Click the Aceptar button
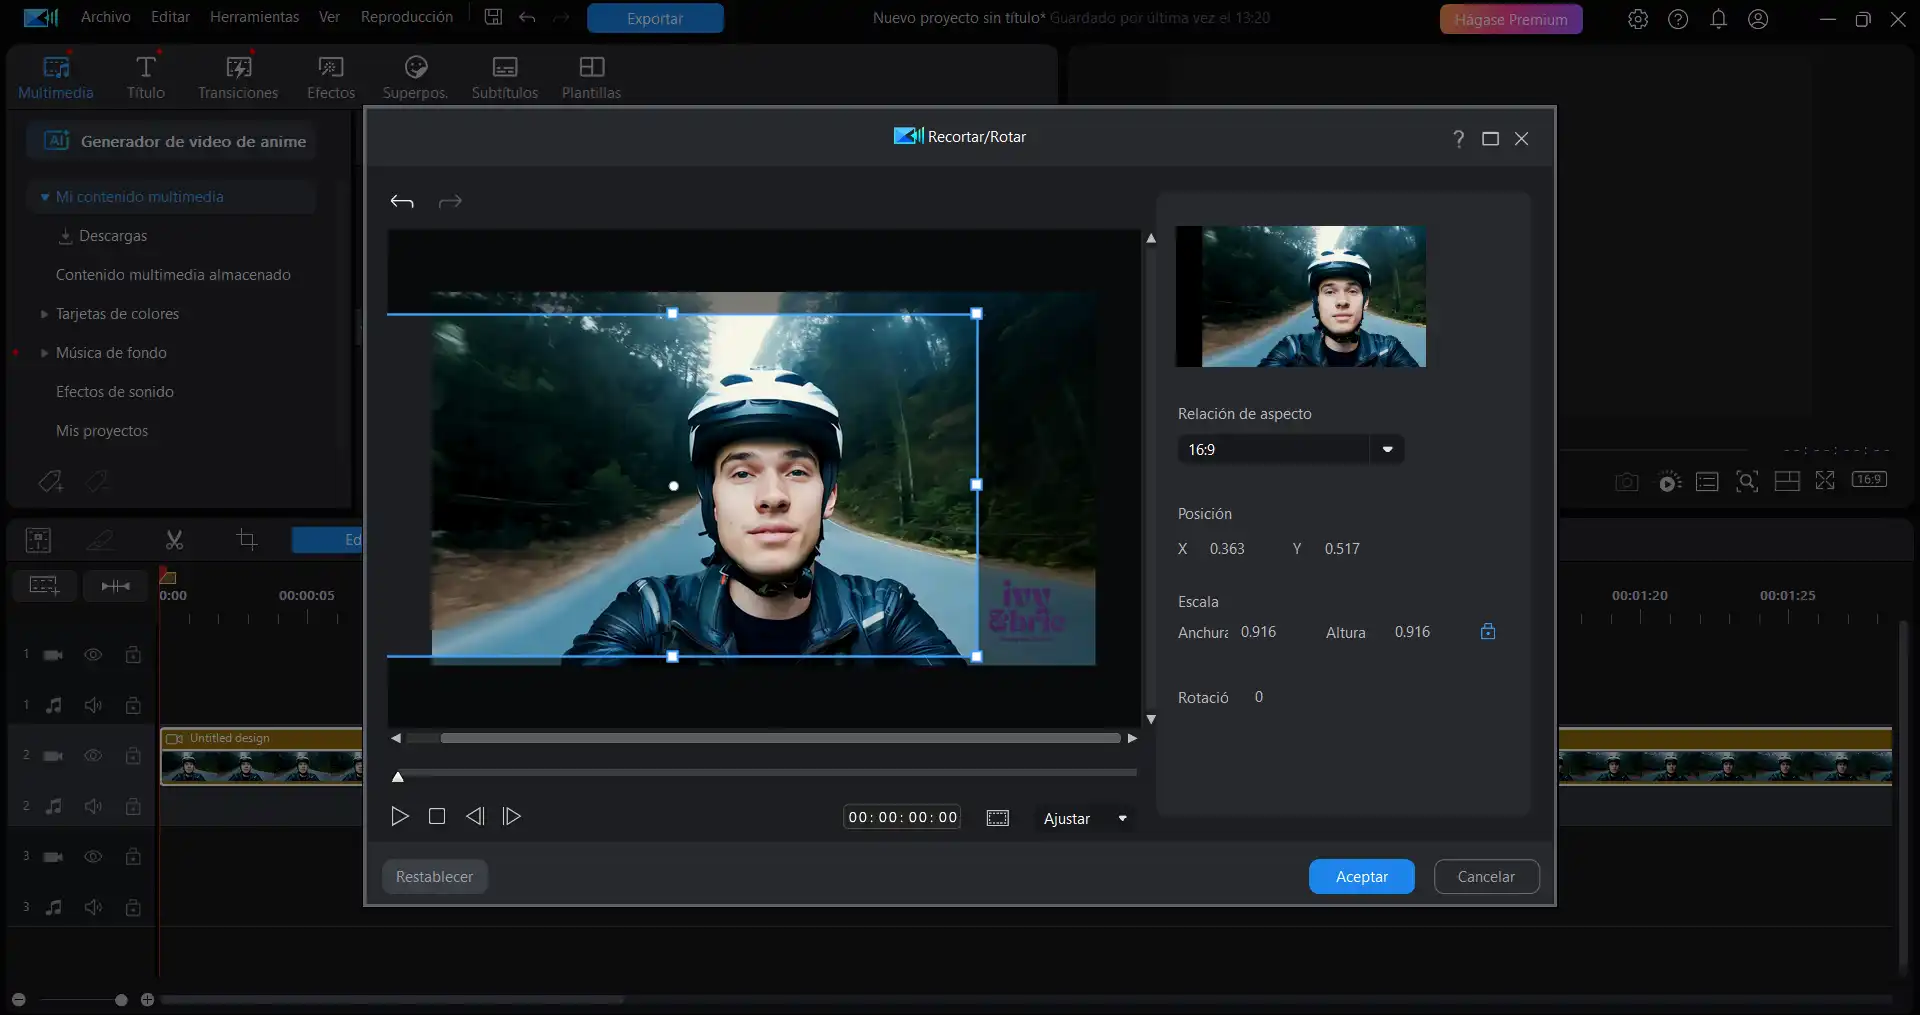1920x1015 pixels. (x=1361, y=877)
